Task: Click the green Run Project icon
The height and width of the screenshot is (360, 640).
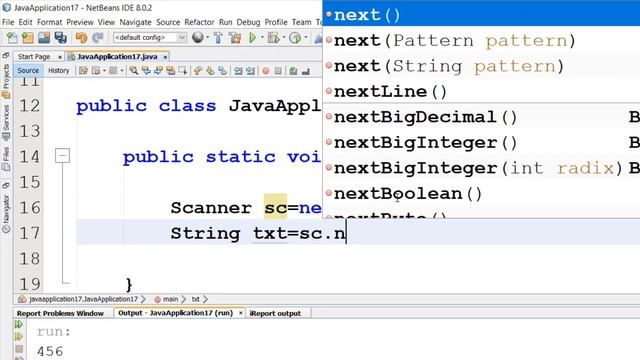Action: [252, 38]
